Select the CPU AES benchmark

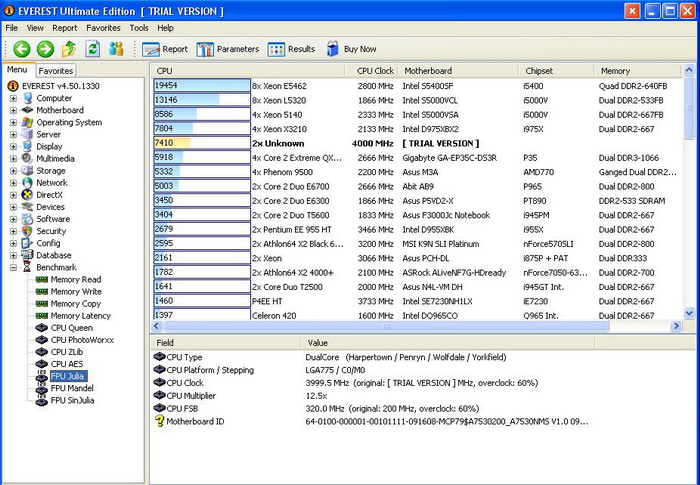(67, 364)
